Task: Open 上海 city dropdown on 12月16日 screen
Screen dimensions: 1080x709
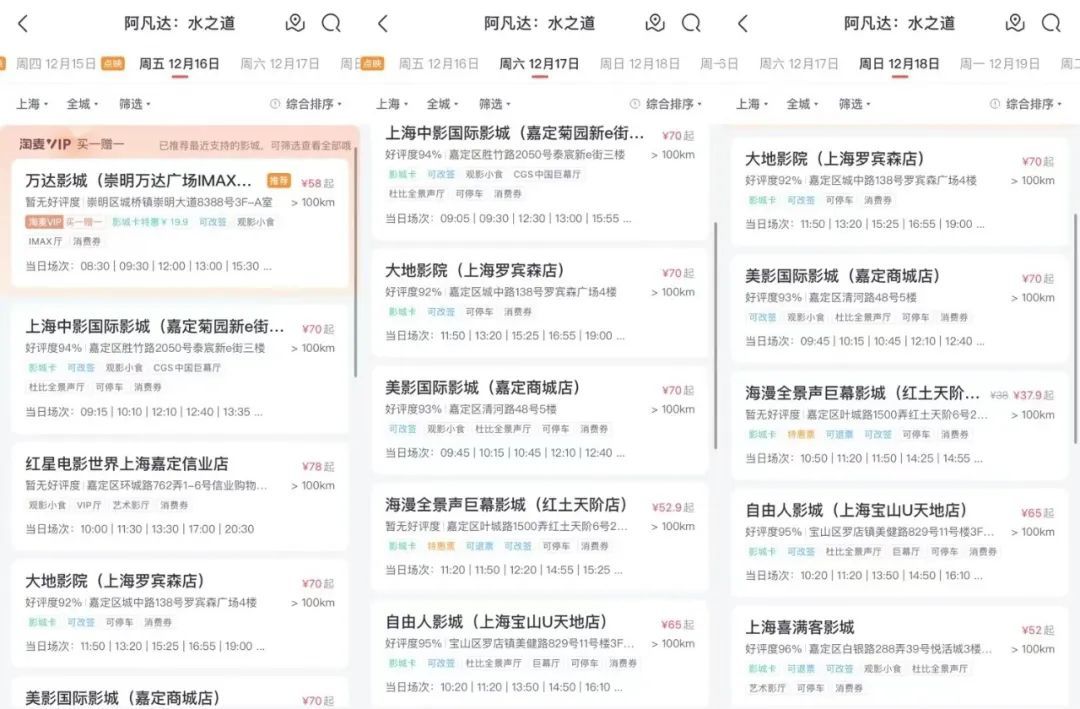Action: 32,104
